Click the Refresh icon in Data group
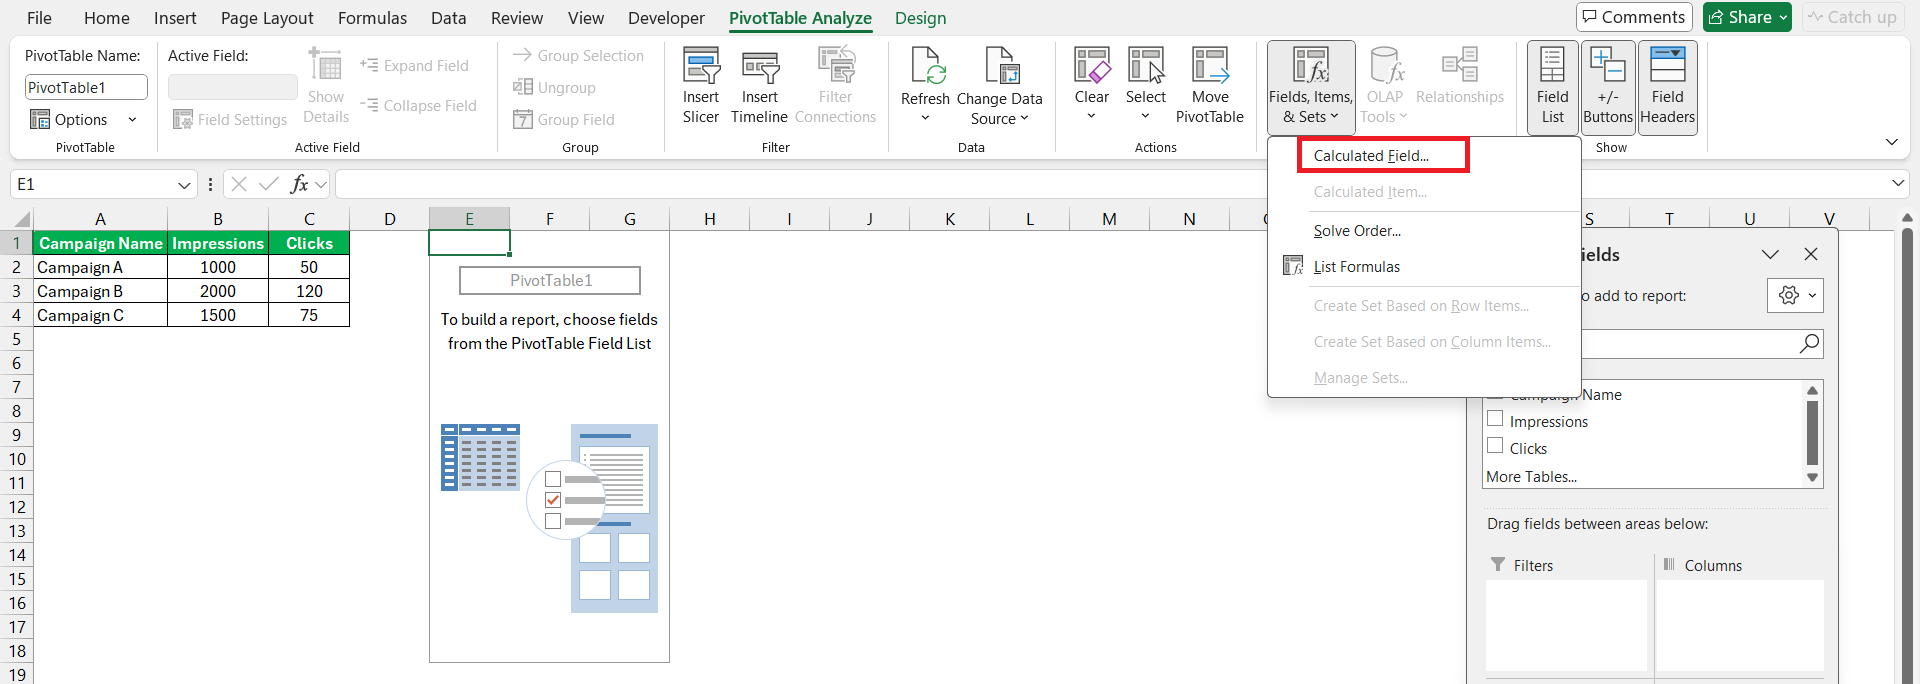 click(x=925, y=68)
